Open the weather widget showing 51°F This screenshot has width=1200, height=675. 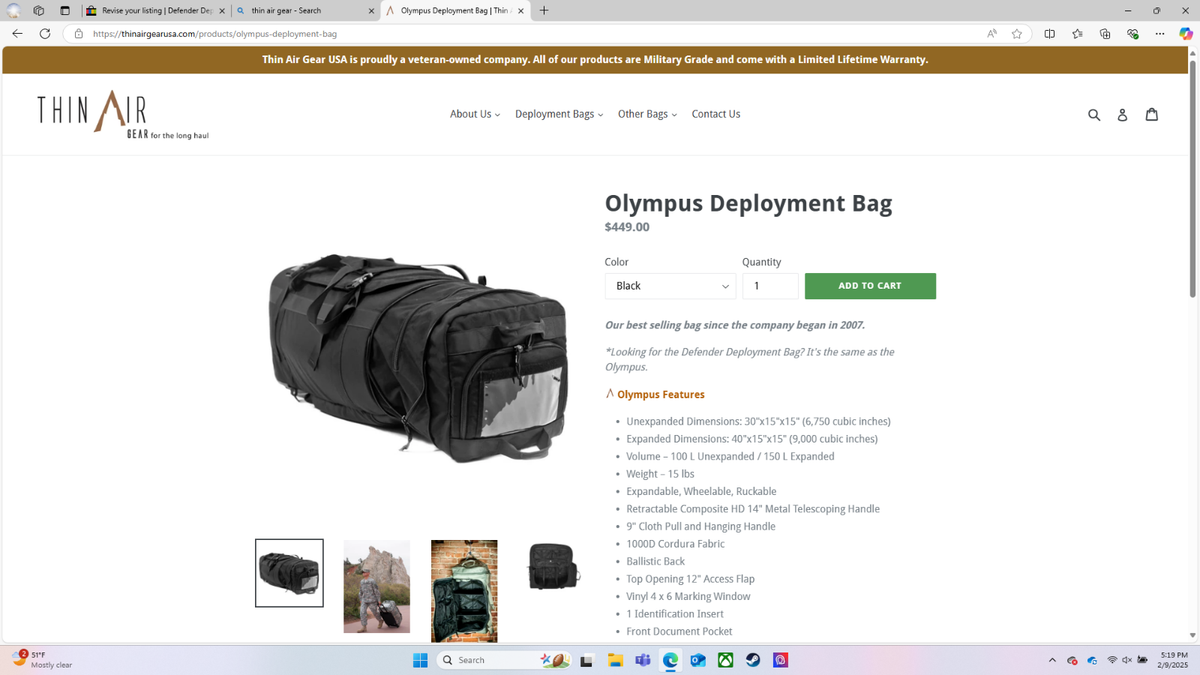[x=42, y=660]
